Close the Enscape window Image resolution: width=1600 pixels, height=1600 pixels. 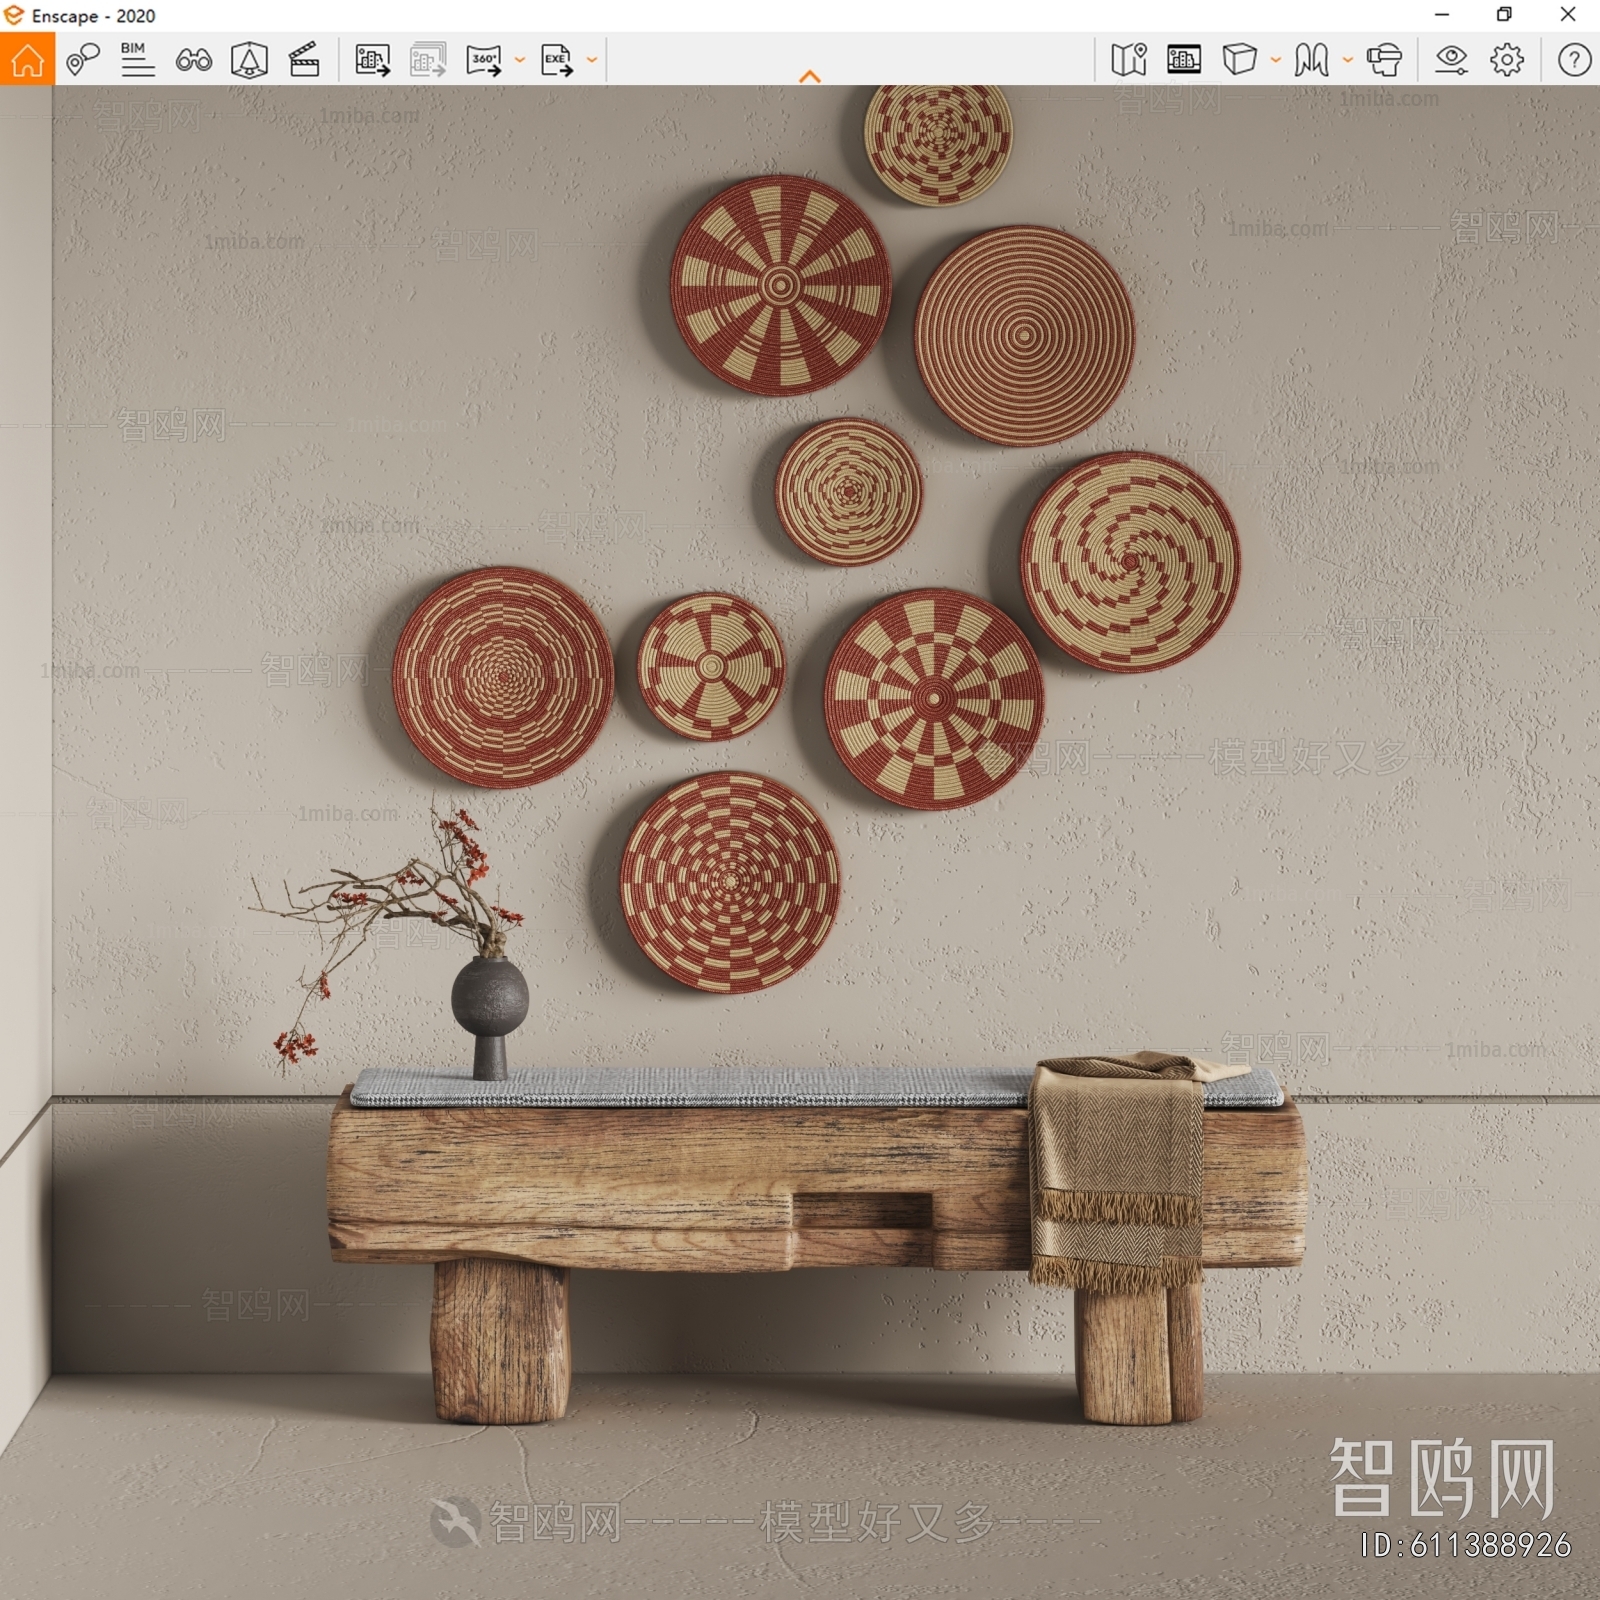pos(1568,15)
